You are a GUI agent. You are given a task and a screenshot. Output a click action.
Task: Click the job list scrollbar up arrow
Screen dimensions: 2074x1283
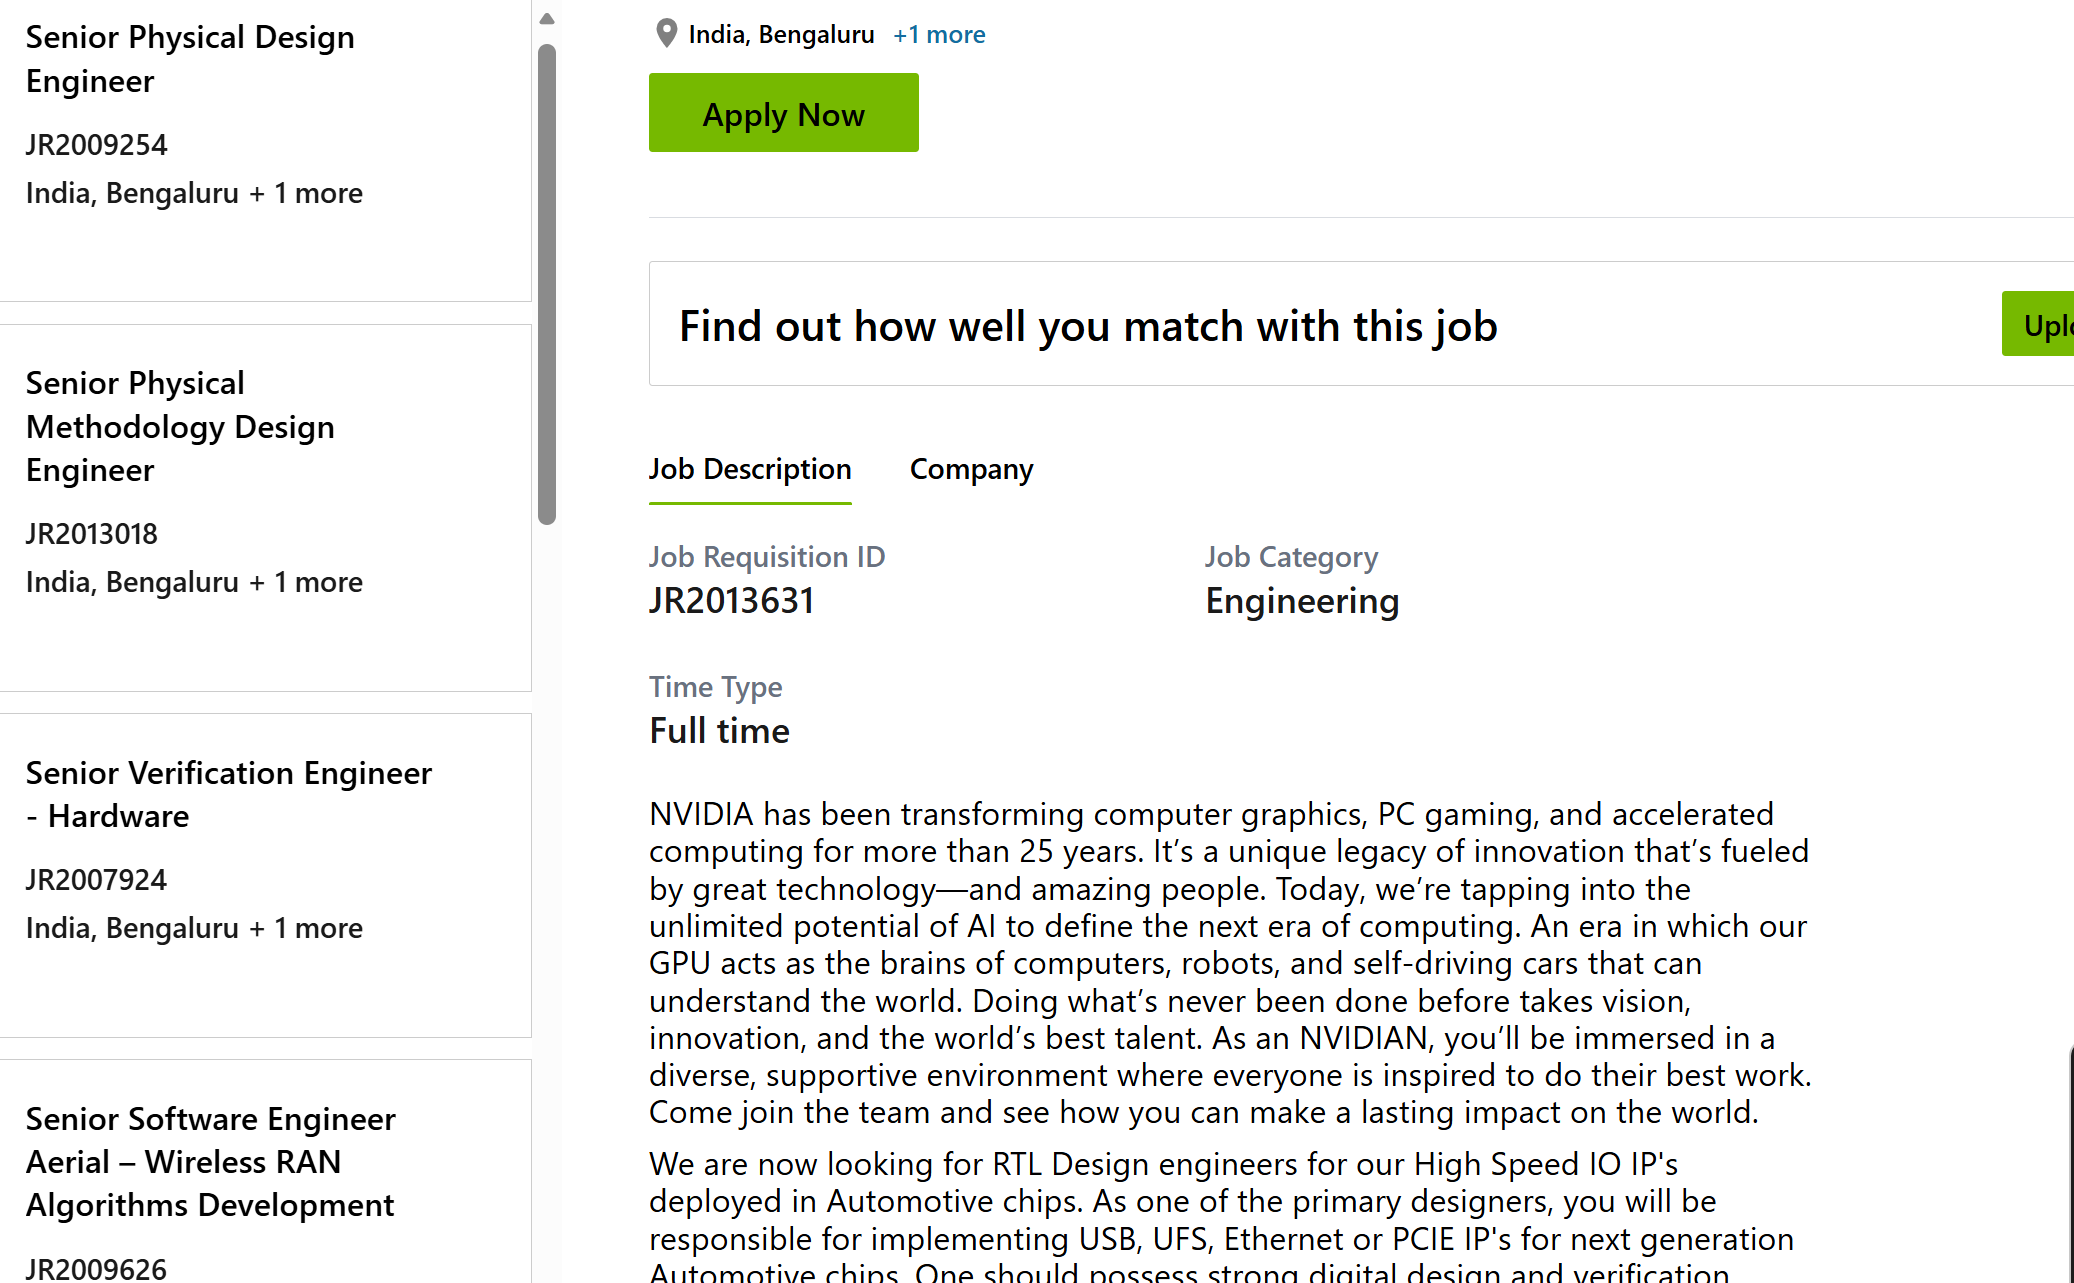547,19
